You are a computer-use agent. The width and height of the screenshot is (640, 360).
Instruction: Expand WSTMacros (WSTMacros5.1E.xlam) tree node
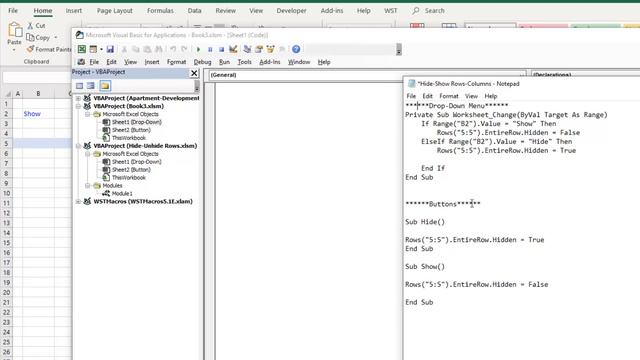(78, 201)
